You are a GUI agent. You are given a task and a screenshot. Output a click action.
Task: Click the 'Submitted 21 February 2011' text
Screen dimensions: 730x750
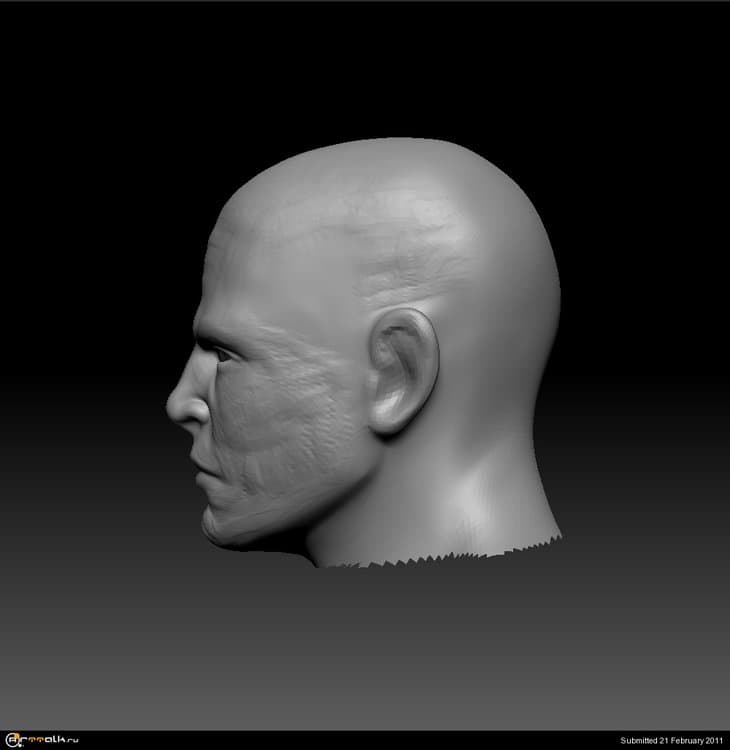pyautogui.click(x=671, y=741)
